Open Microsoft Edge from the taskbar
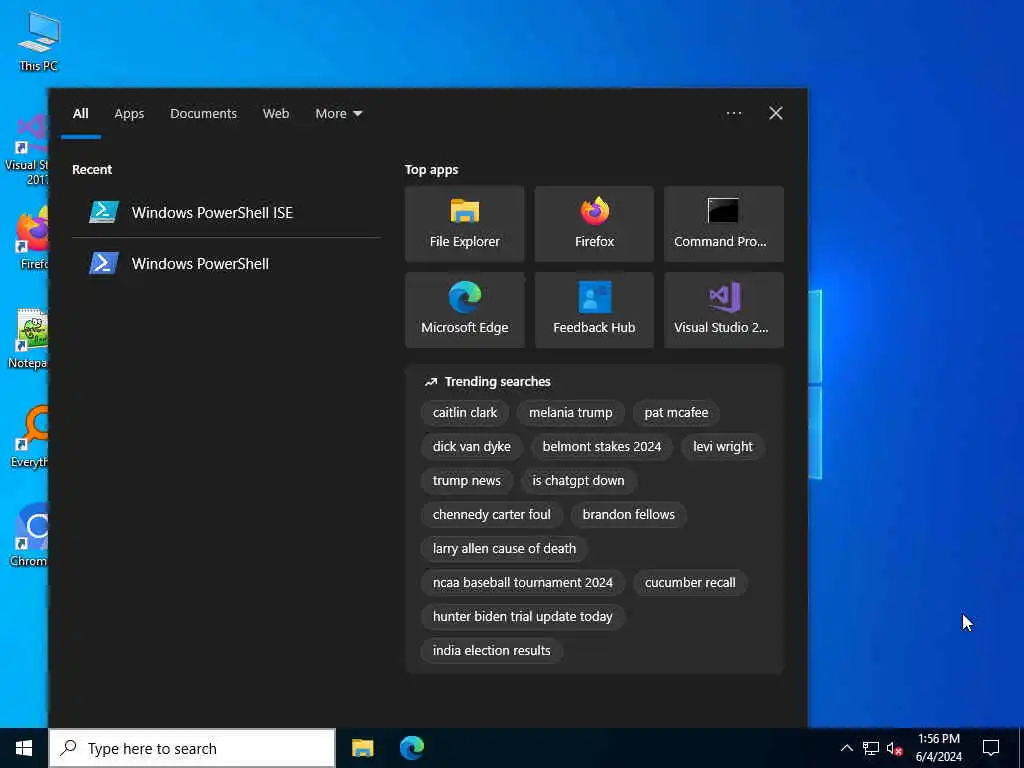This screenshot has width=1024, height=768. [x=411, y=748]
